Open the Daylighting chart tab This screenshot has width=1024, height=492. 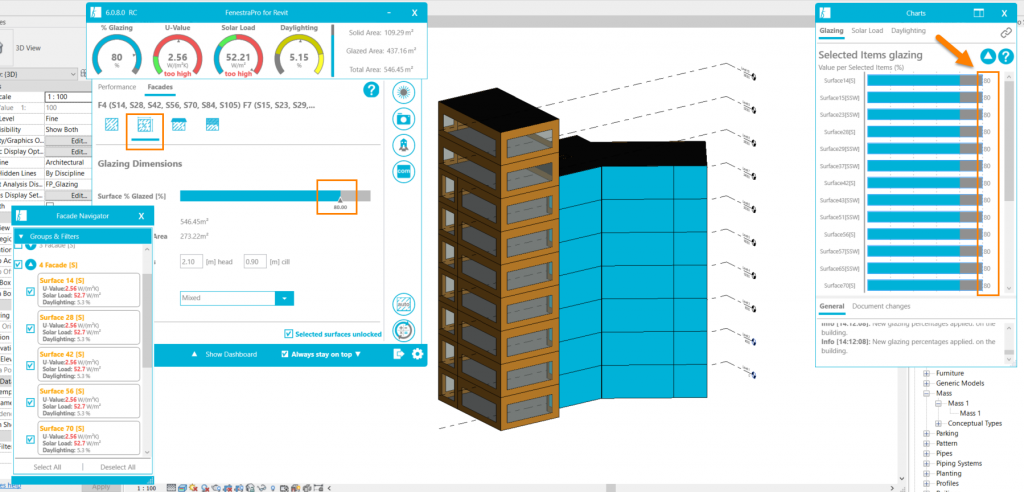pyautogui.click(x=908, y=31)
